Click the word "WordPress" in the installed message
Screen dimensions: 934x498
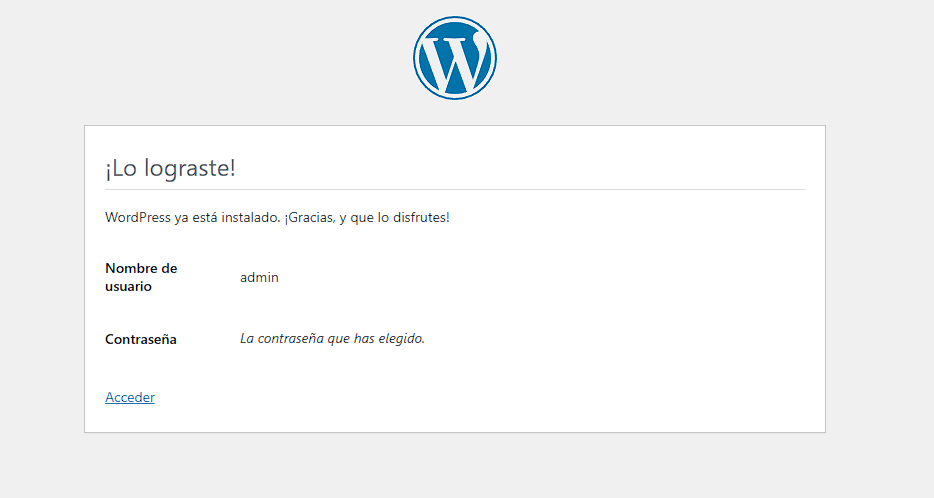(x=138, y=217)
